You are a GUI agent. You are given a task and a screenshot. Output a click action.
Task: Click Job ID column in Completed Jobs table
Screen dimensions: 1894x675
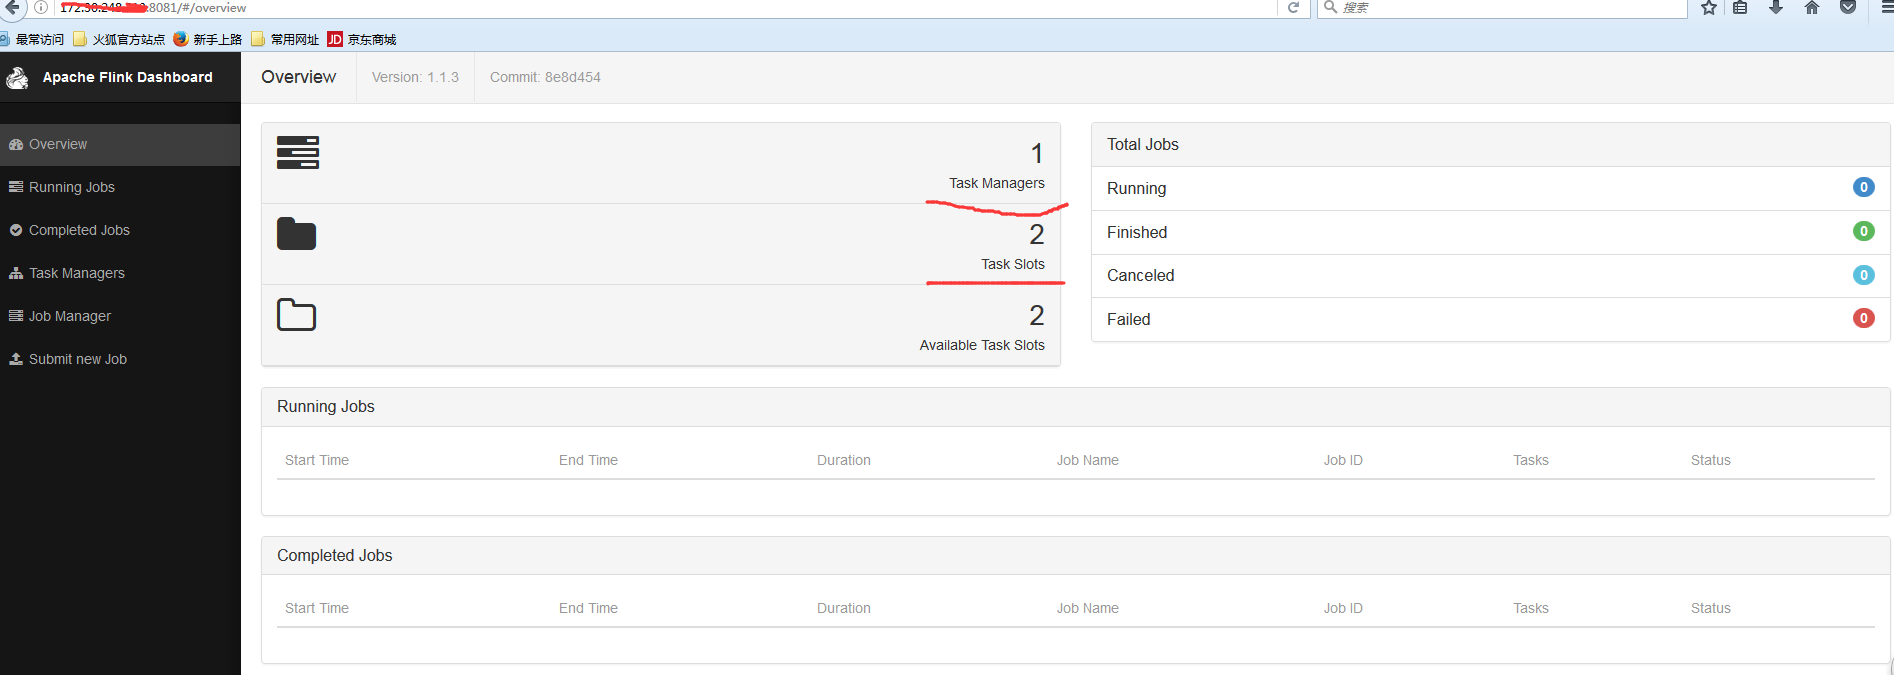click(1343, 608)
